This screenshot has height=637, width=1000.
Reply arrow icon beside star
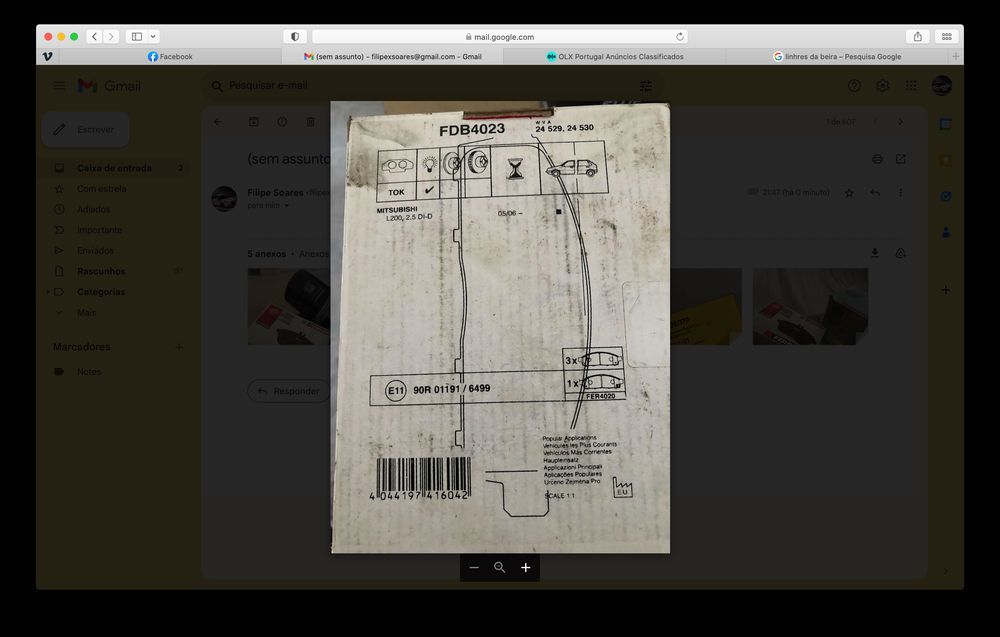coord(875,193)
